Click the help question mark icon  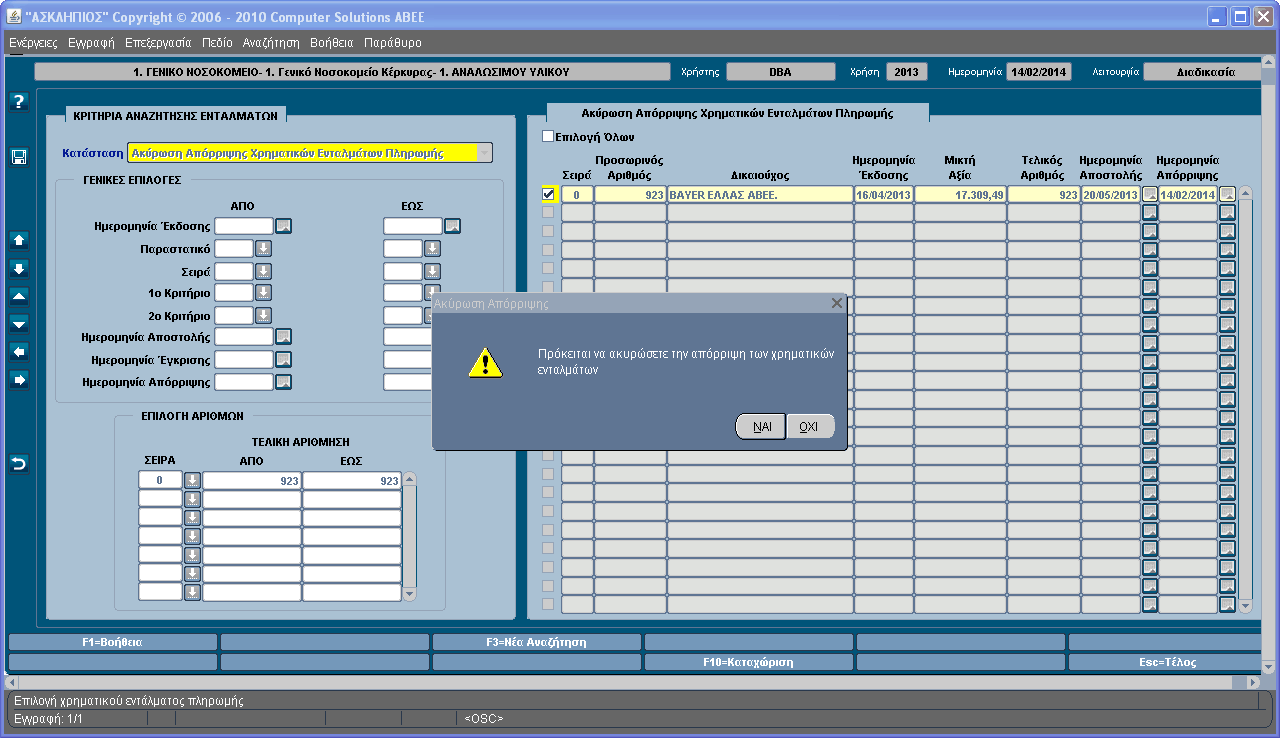click(x=18, y=101)
